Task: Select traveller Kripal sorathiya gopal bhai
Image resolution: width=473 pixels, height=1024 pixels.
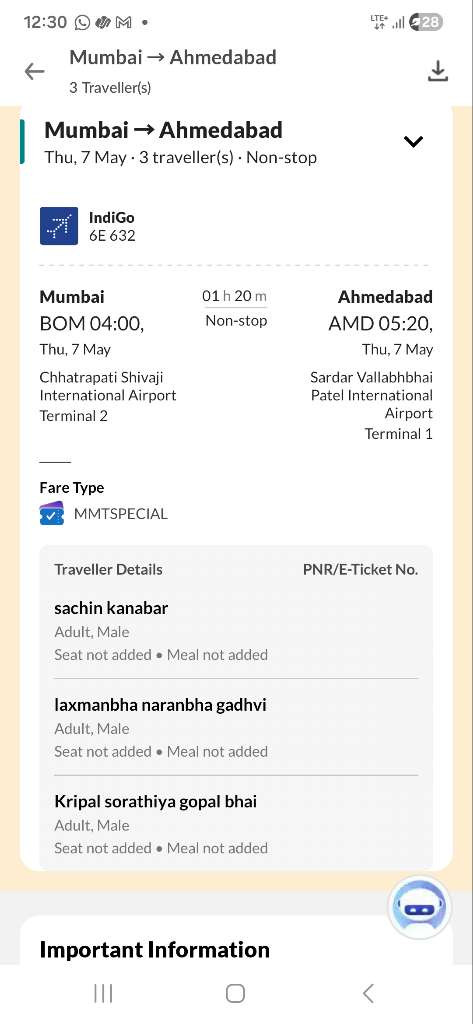Action: tap(236, 824)
